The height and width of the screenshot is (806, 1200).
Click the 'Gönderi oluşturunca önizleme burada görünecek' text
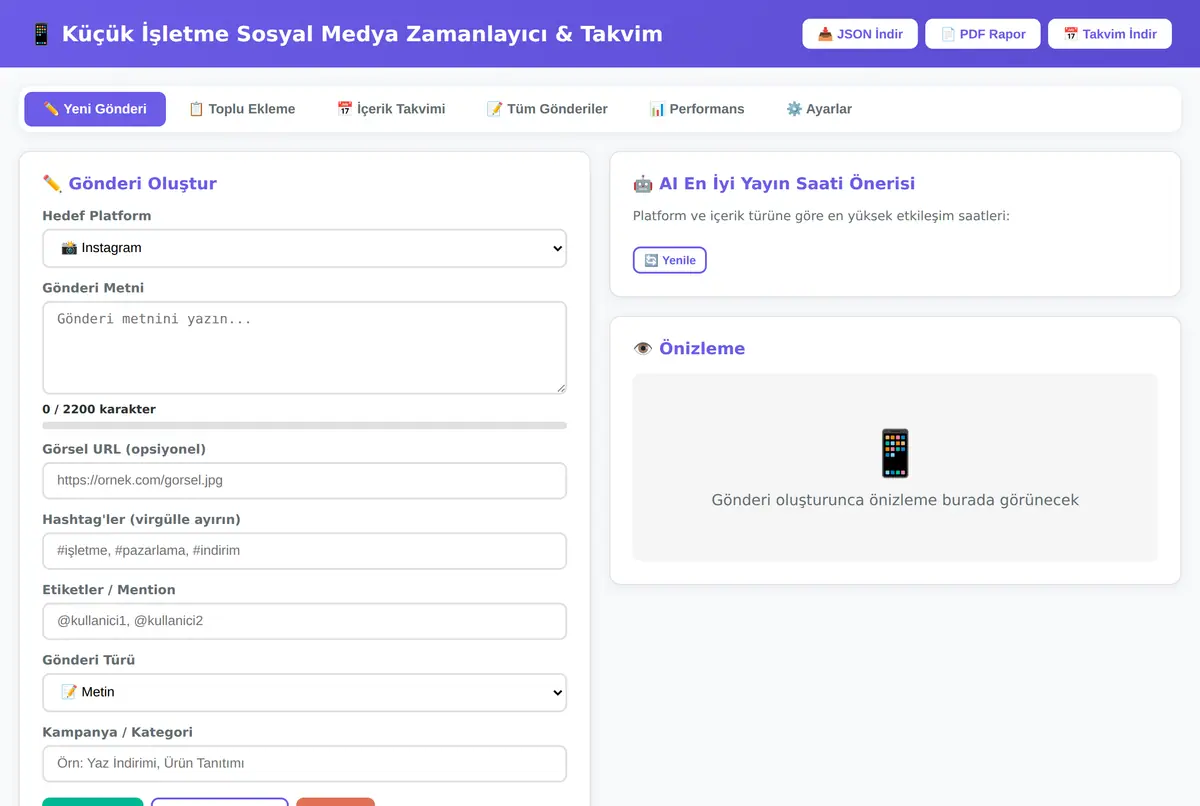pos(895,500)
